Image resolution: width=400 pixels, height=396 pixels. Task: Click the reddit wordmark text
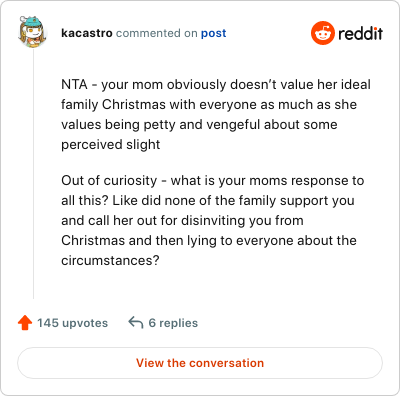tap(360, 33)
